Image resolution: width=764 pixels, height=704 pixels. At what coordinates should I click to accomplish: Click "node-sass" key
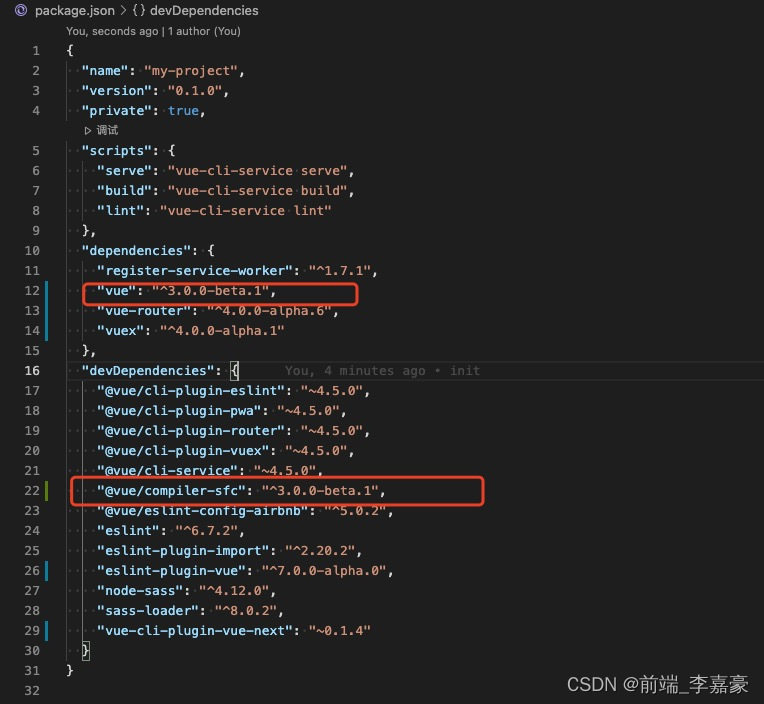[x=140, y=591]
